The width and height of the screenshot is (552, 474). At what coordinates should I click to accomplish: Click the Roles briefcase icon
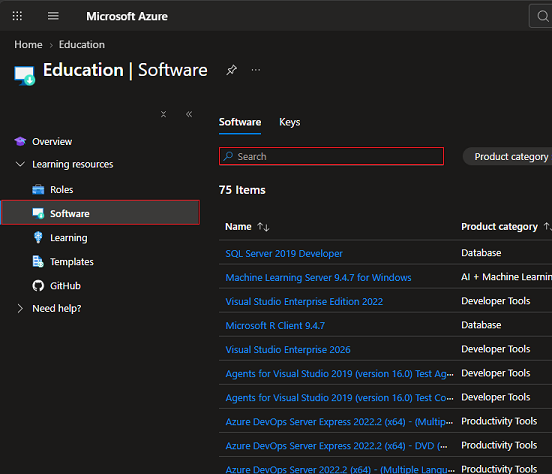point(38,189)
